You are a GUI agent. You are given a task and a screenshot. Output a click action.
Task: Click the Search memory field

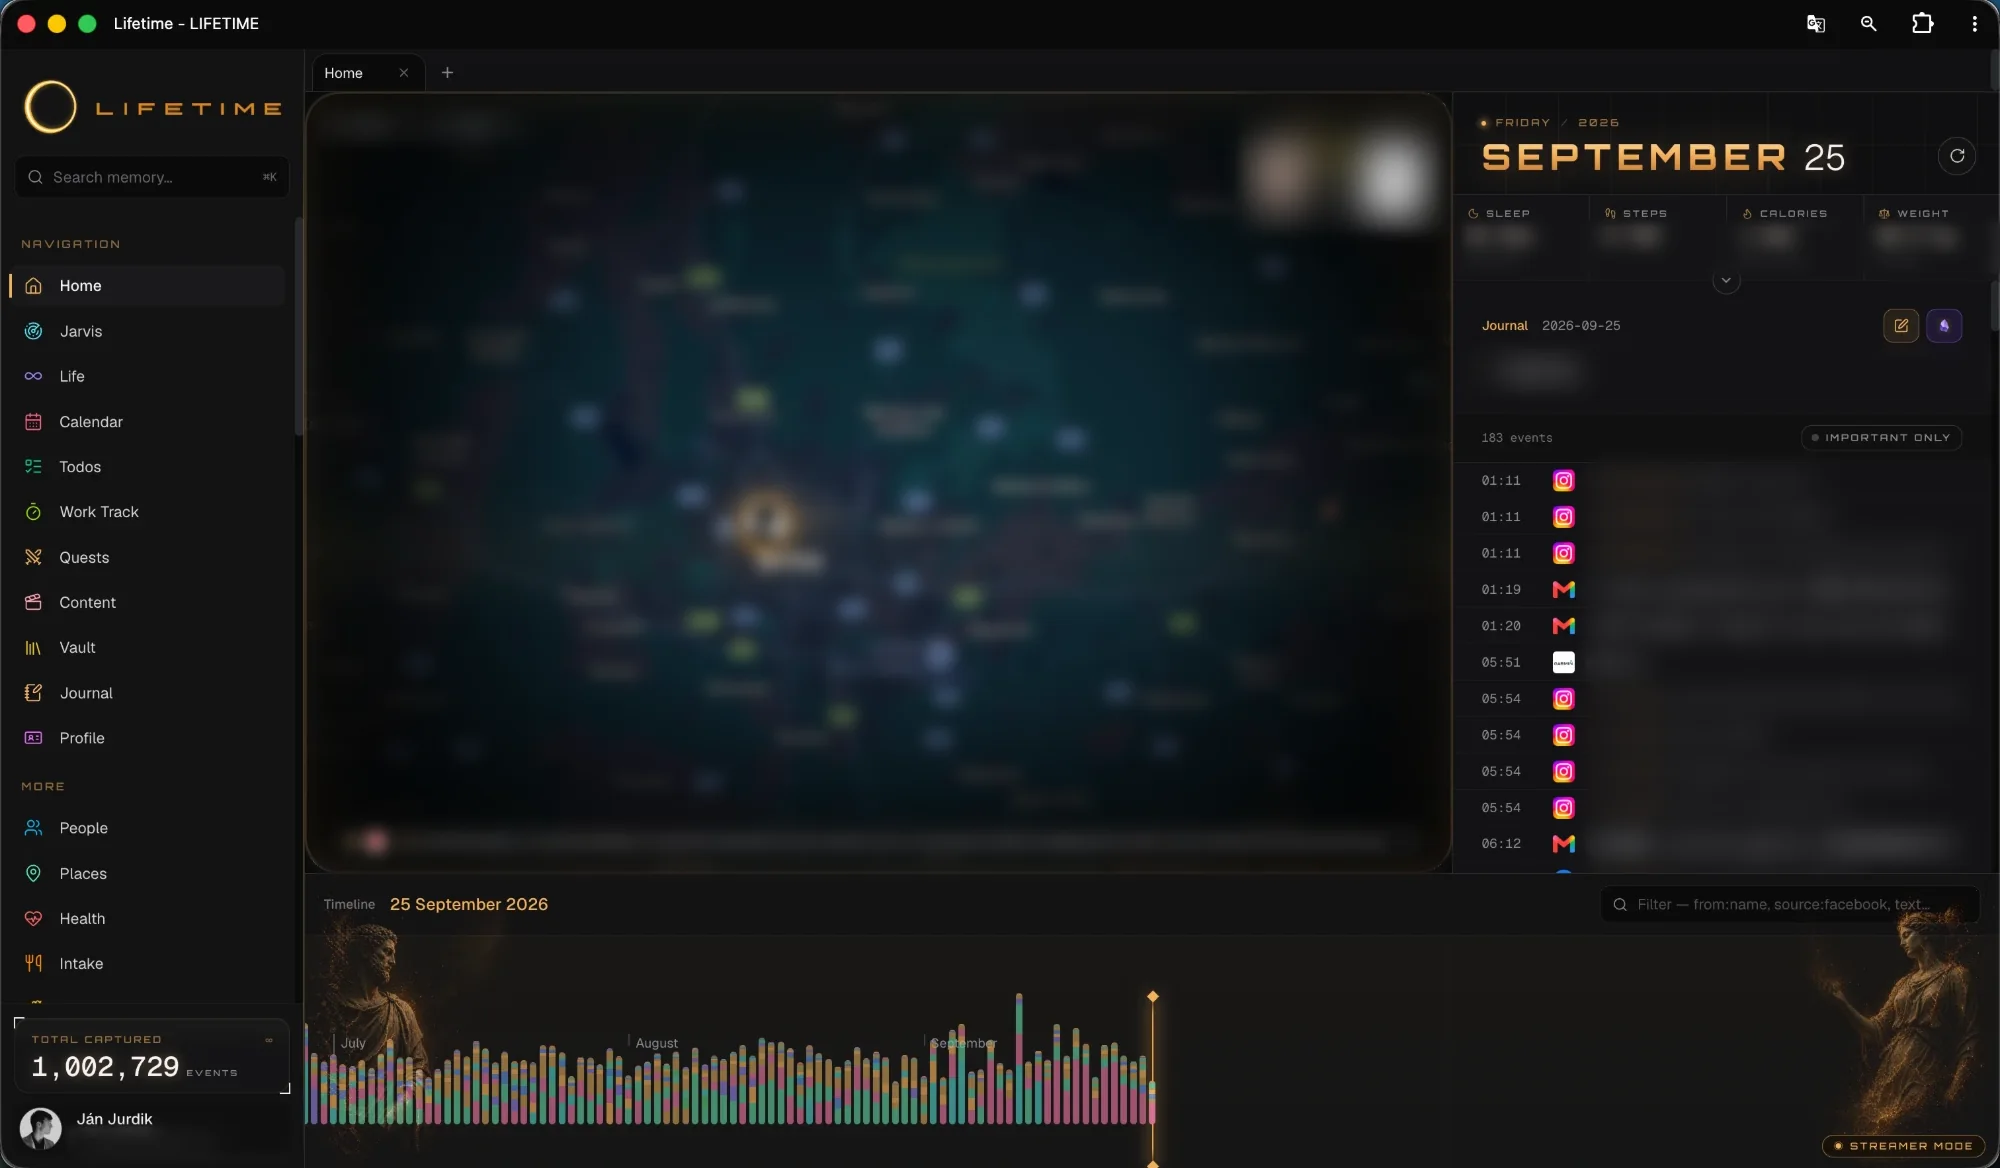tap(151, 177)
